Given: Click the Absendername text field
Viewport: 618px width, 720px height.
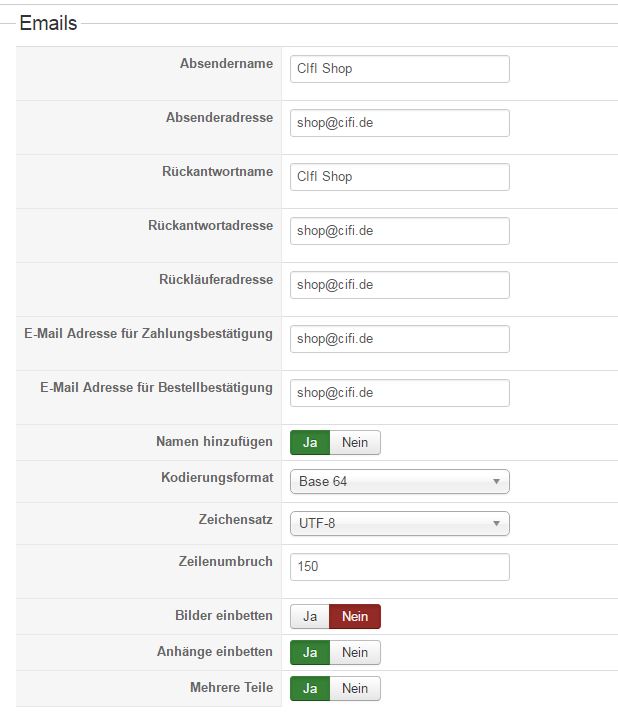Looking at the screenshot, I should [399, 69].
